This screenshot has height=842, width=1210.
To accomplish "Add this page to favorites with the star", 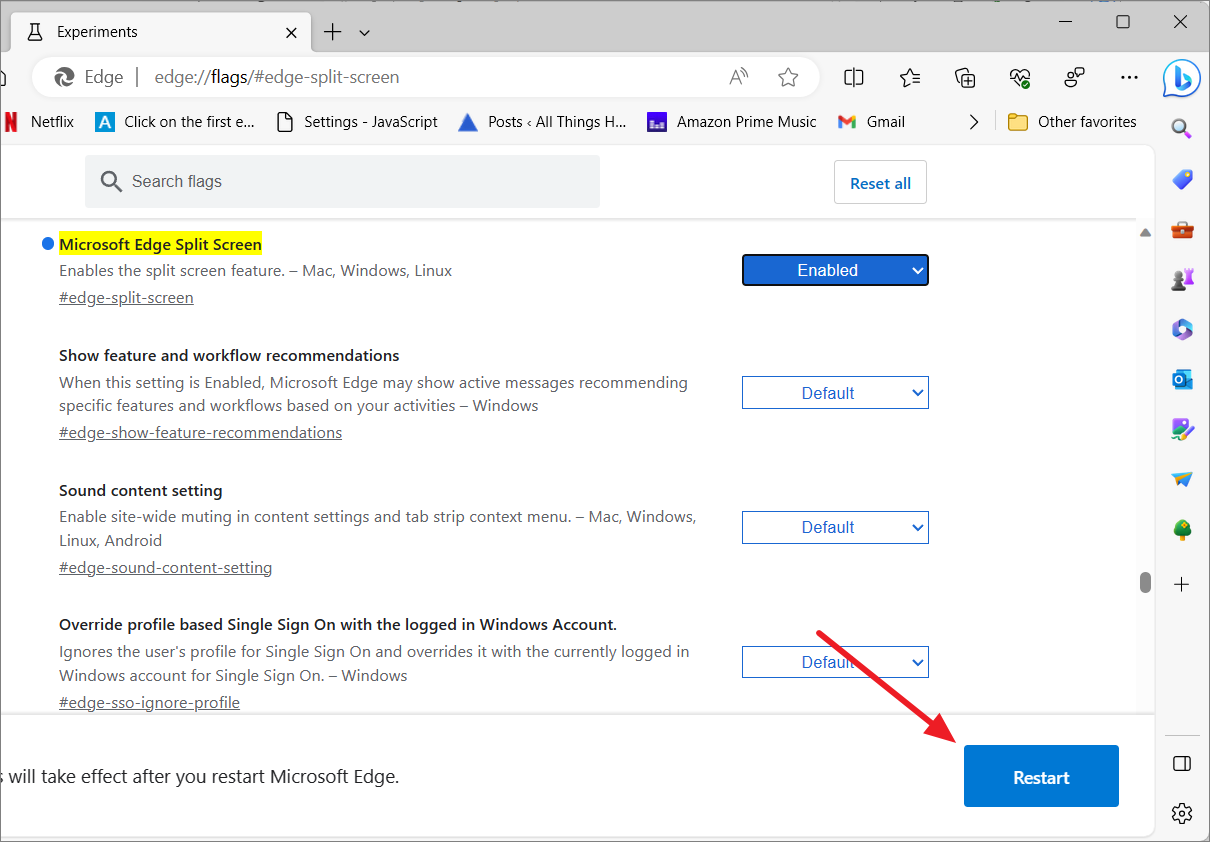I will [x=788, y=76].
